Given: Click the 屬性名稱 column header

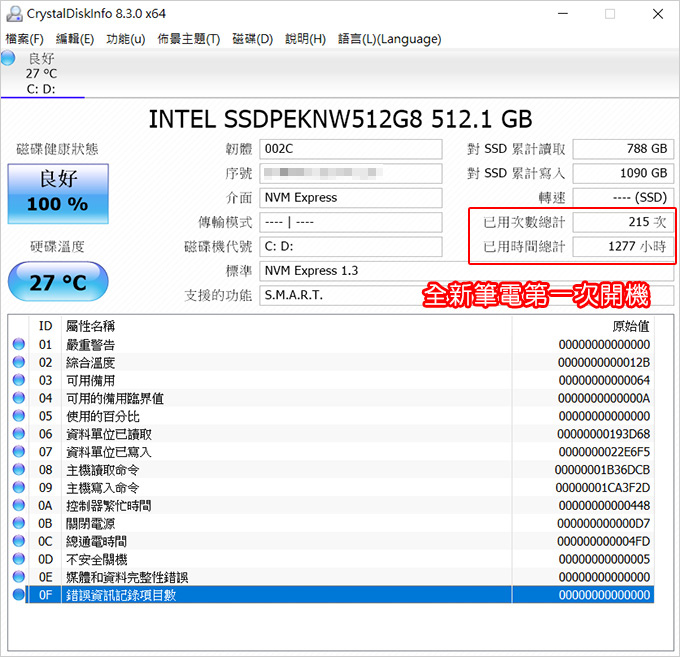Looking at the screenshot, I should pyautogui.click(x=90, y=326).
